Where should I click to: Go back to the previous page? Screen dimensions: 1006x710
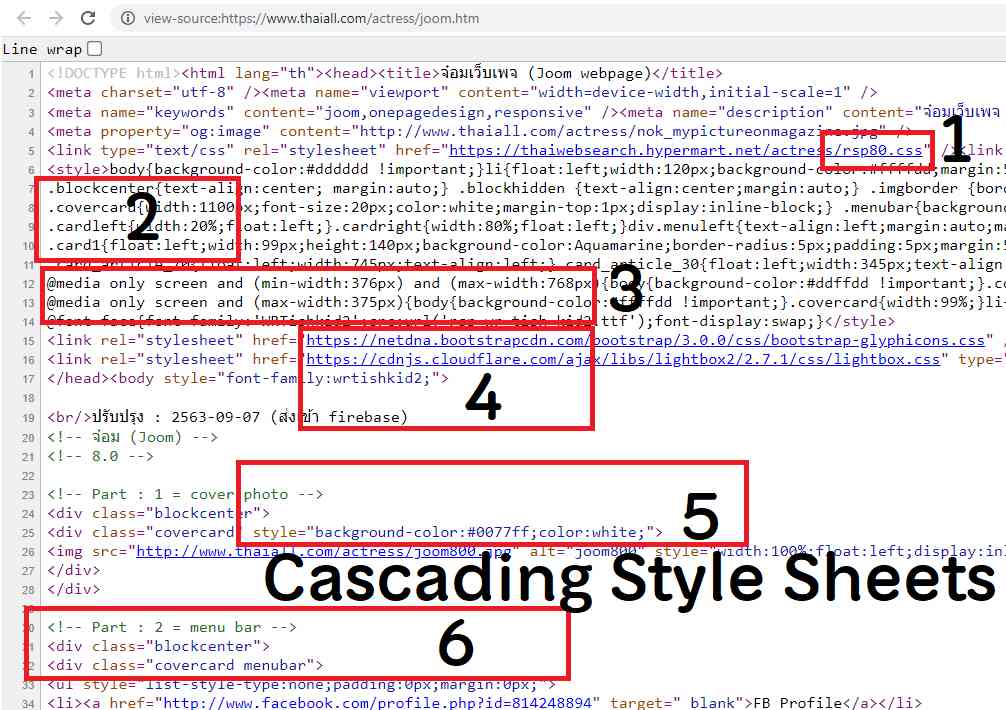[24, 18]
